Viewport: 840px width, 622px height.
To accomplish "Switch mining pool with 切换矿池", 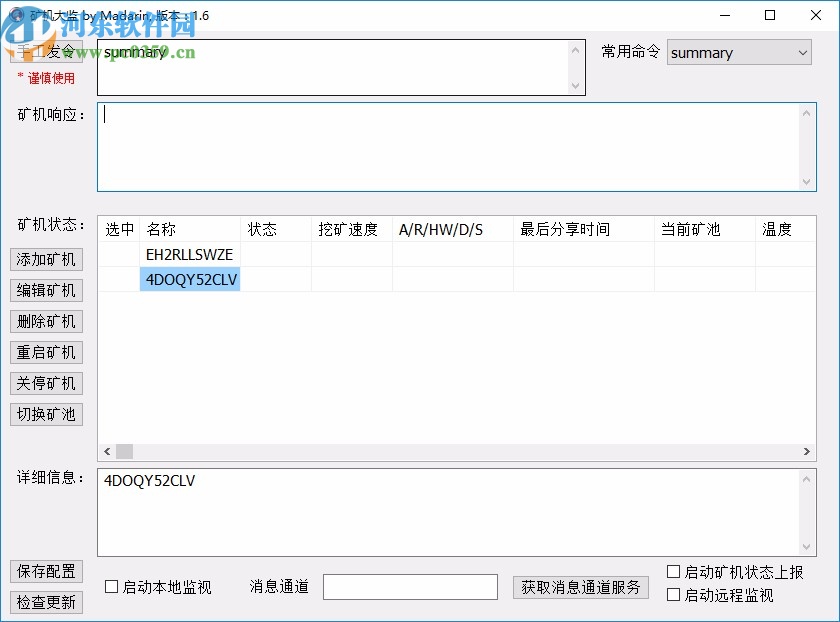I will pyautogui.click(x=46, y=414).
